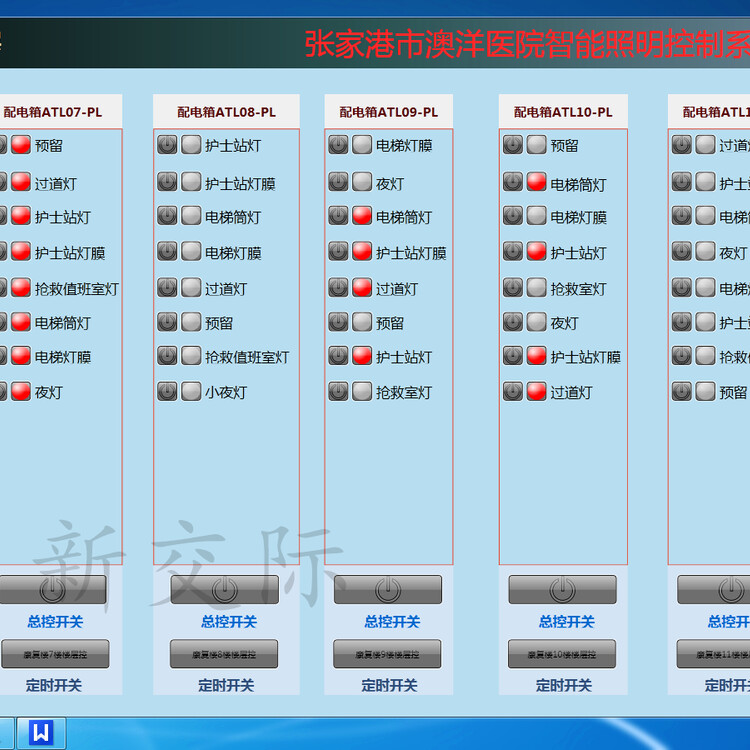The width and height of the screenshot is (750, 750).
Task: Click the ATL08 预留 power icon
Action: tap(167, 322)
